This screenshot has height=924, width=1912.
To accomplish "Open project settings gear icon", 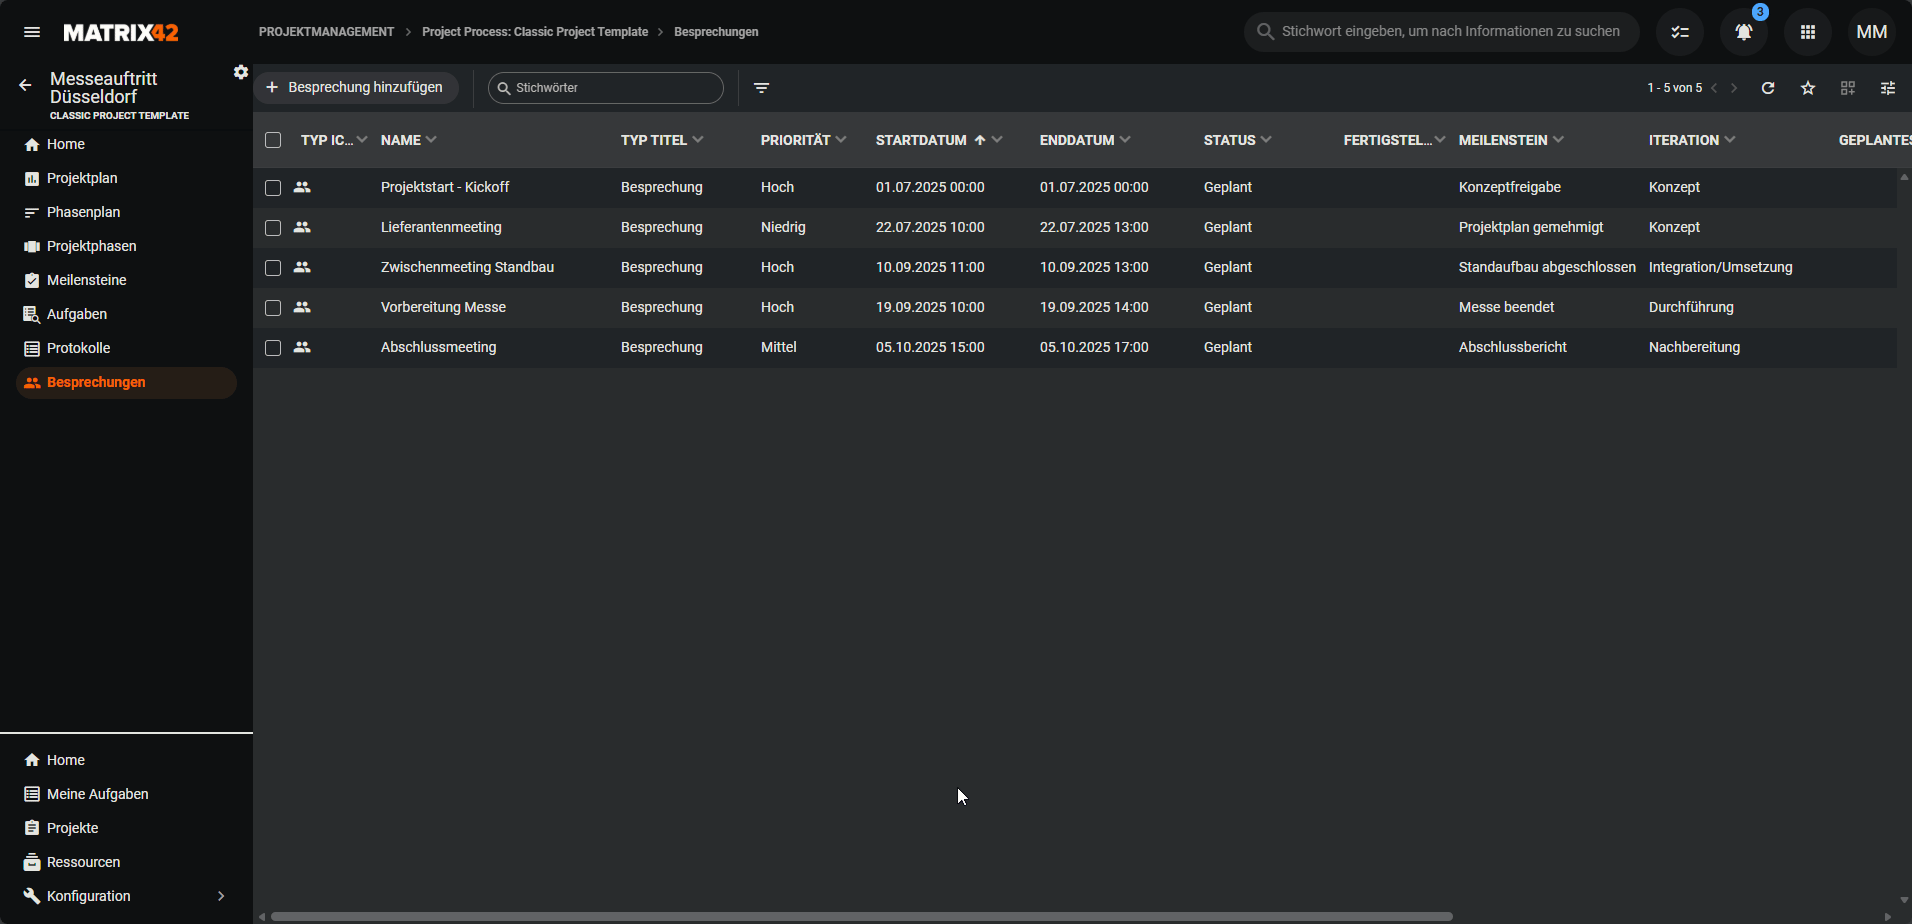I will point(240,72).
